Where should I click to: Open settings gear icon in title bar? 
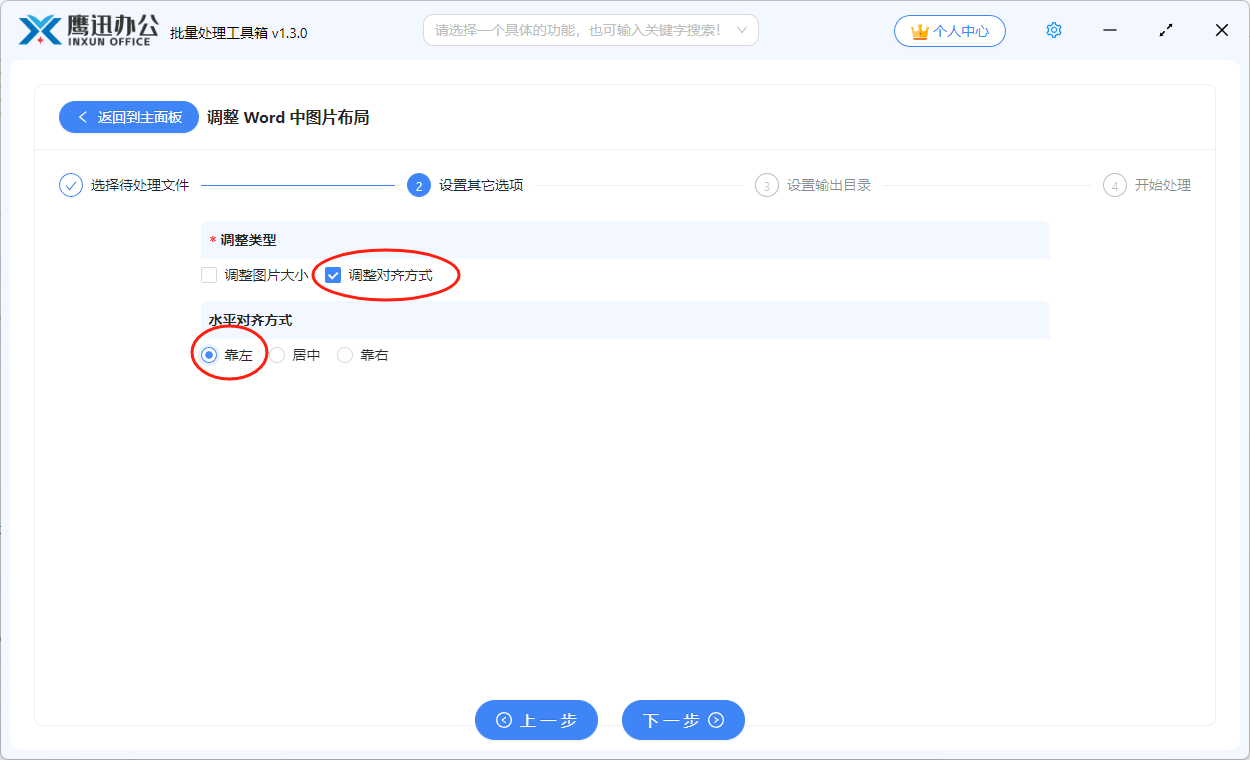[1053, 30]
